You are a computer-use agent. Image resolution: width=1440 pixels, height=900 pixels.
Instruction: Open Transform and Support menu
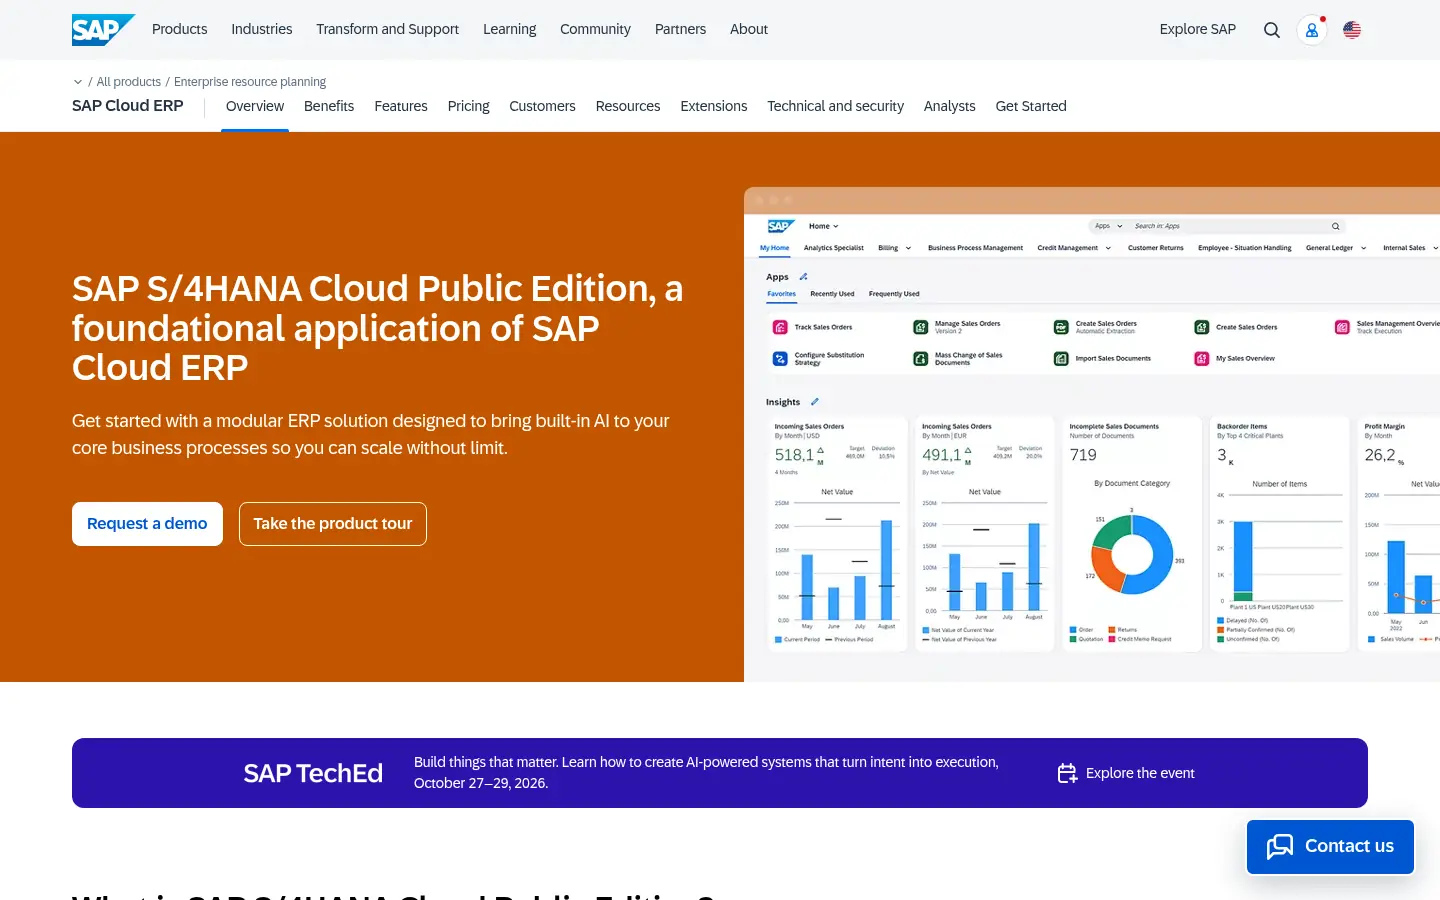pos(388,29)
